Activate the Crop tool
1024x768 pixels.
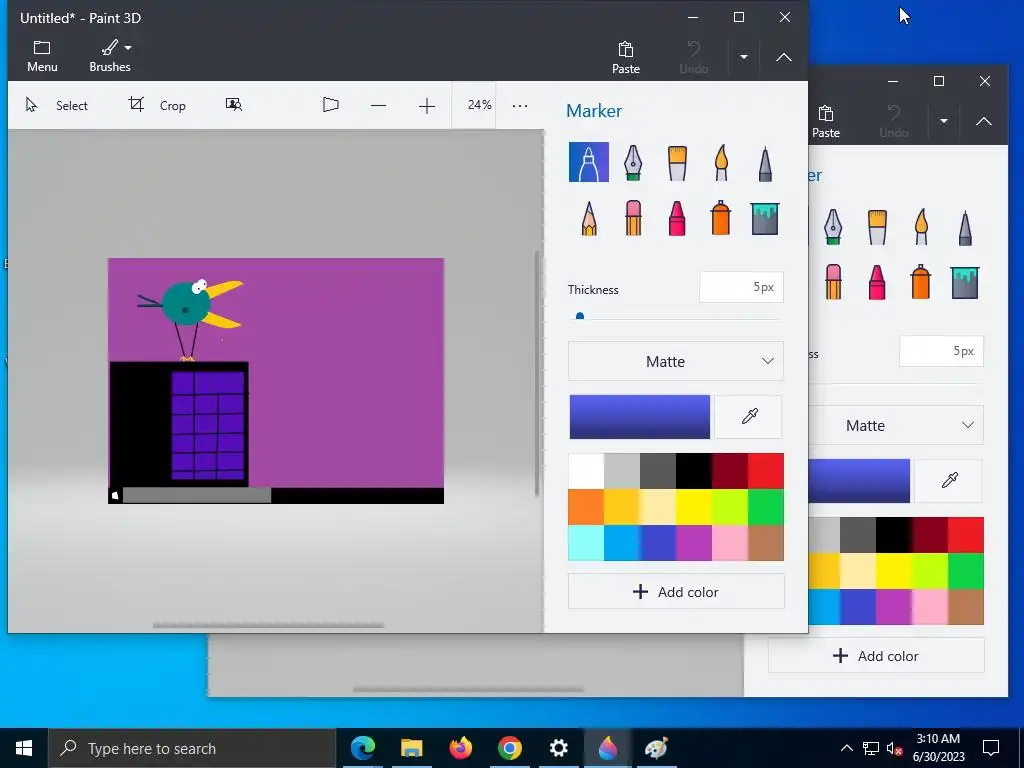(157, 105)
